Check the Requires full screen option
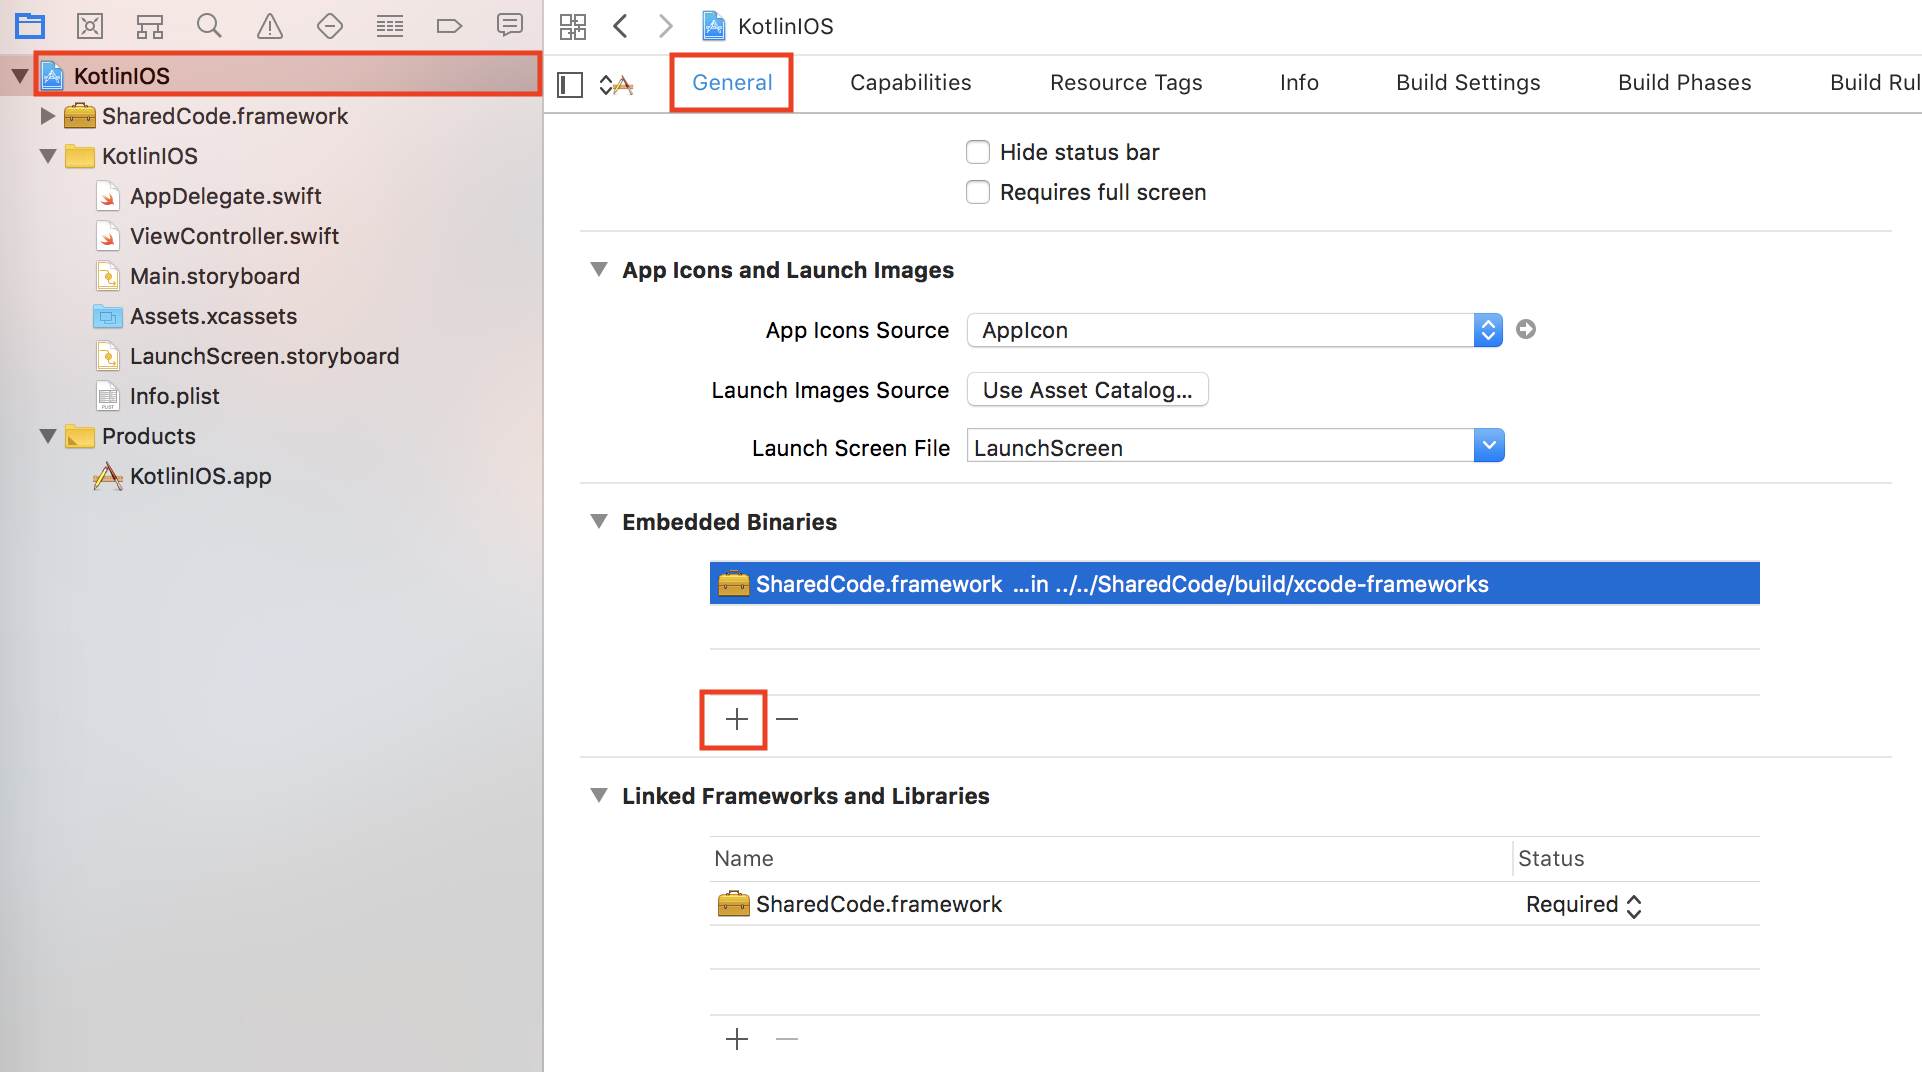The image size is (1922, 1072). coord(978,192)
